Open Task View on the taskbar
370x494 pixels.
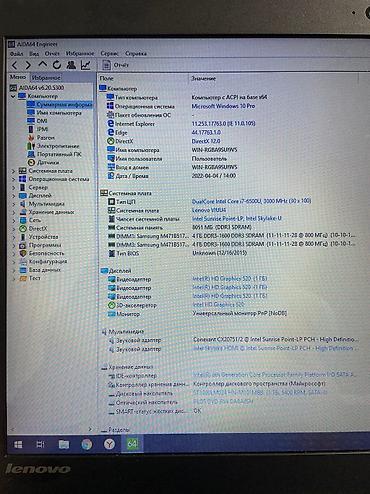tap(40, 444)
